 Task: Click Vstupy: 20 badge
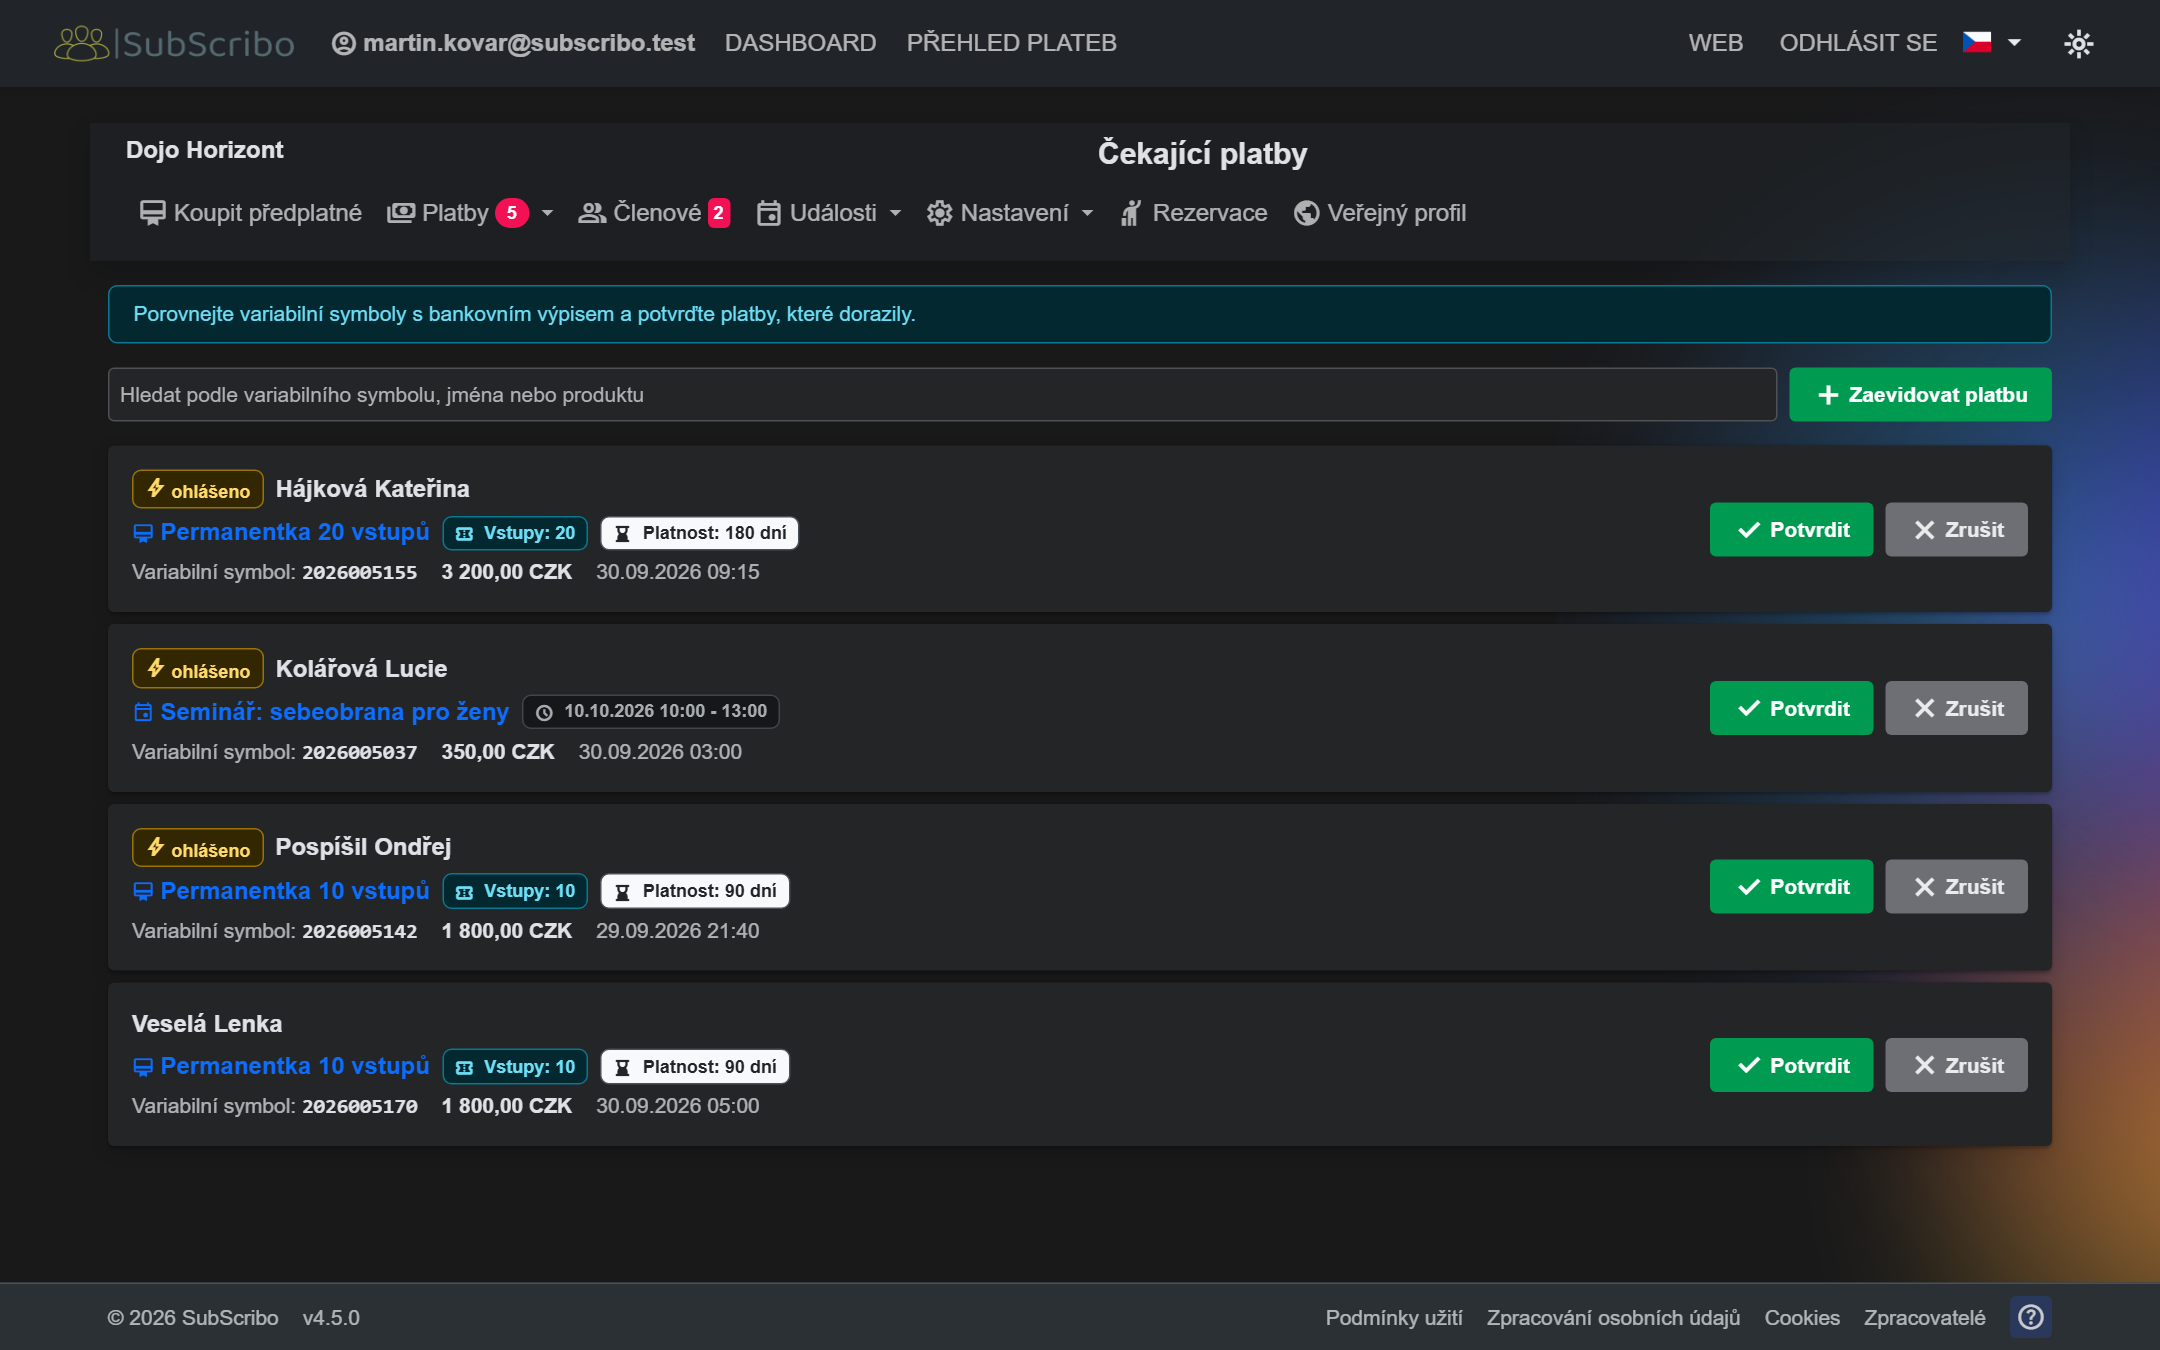click(x=515, y=534)
